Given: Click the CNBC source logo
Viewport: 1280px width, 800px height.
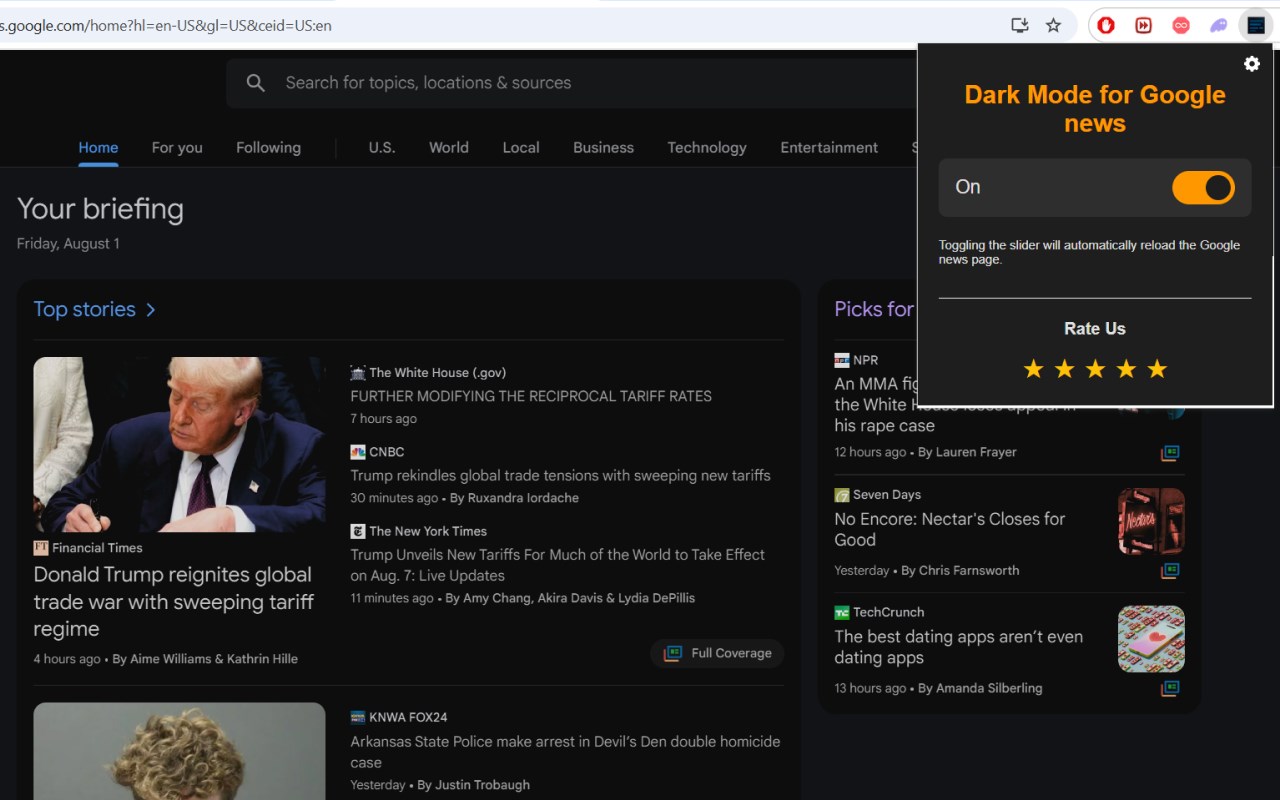Looking at the screenshot, I should click(358, 452).
